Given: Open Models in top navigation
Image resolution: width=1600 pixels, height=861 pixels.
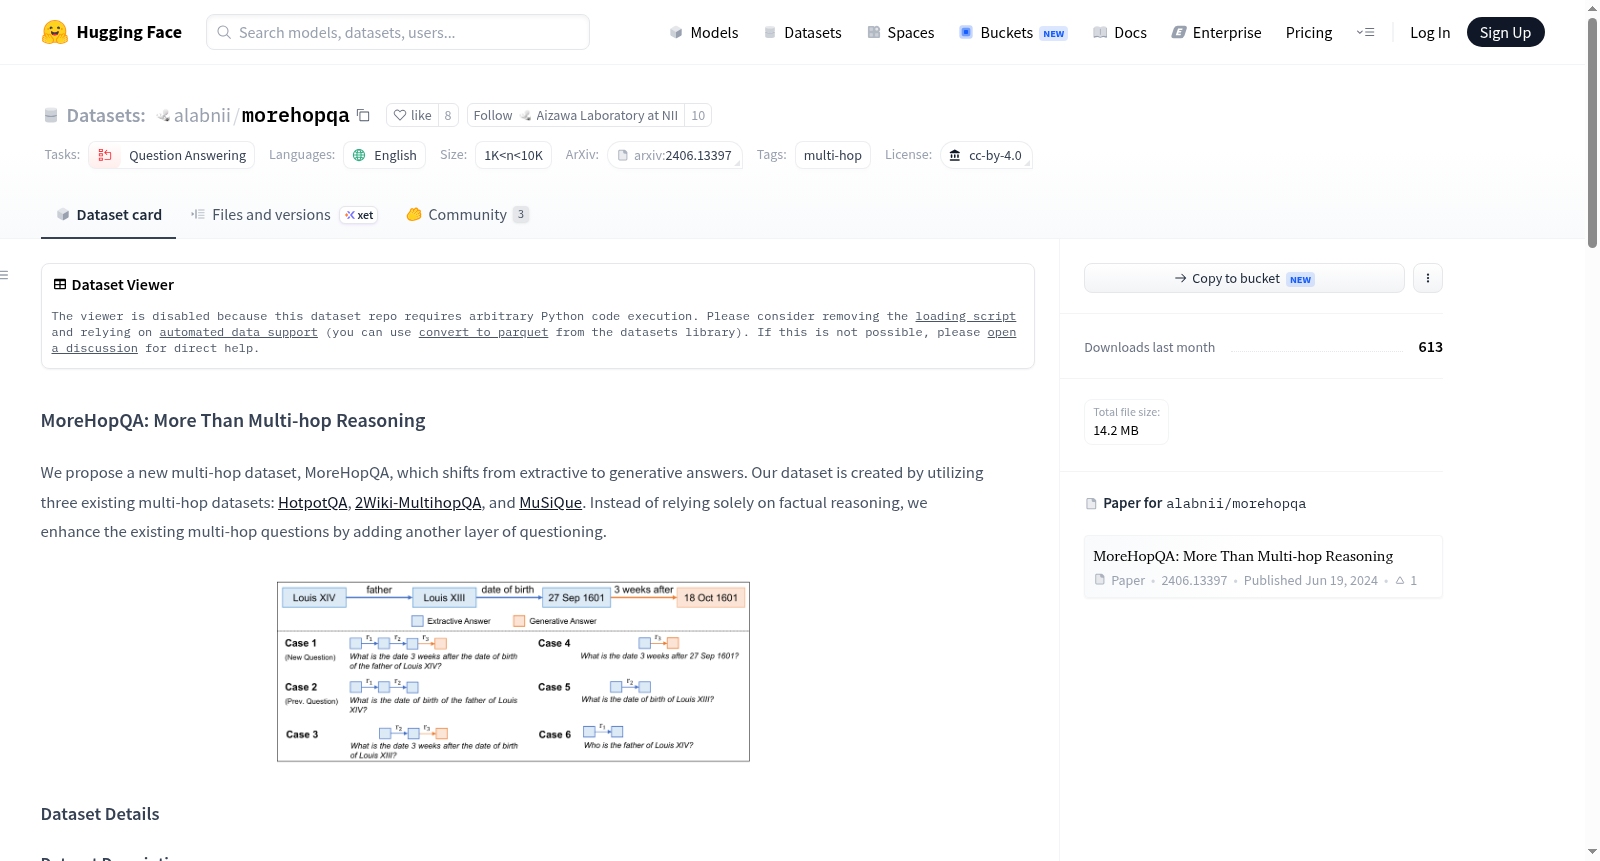Looking at the screenshot, I should [x=704, y=32].
